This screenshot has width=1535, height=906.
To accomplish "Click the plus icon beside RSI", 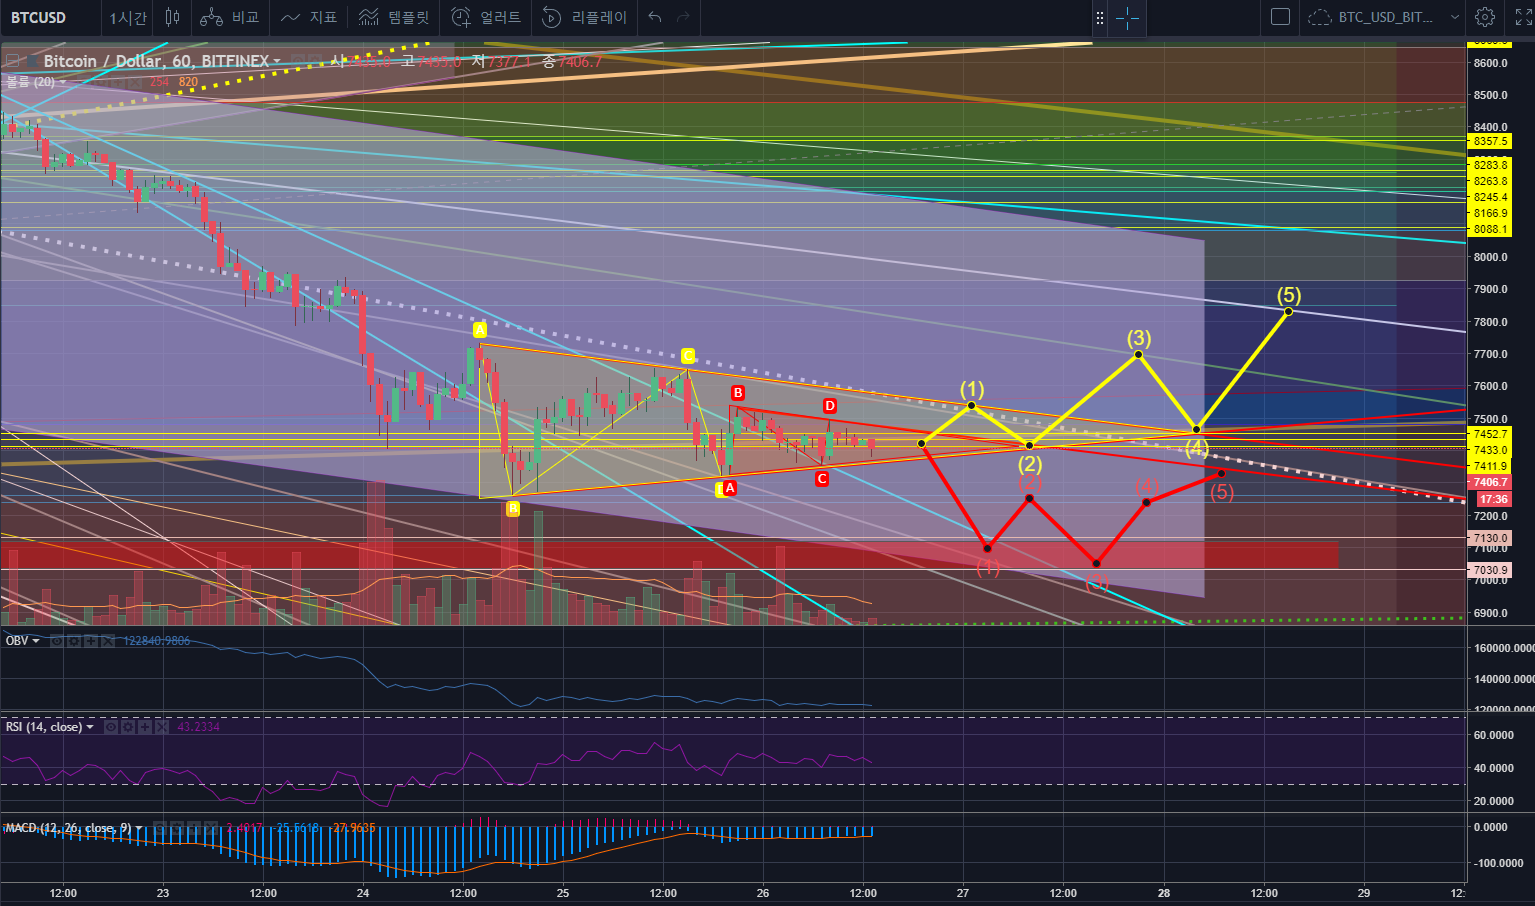I will tap(145, 727).
